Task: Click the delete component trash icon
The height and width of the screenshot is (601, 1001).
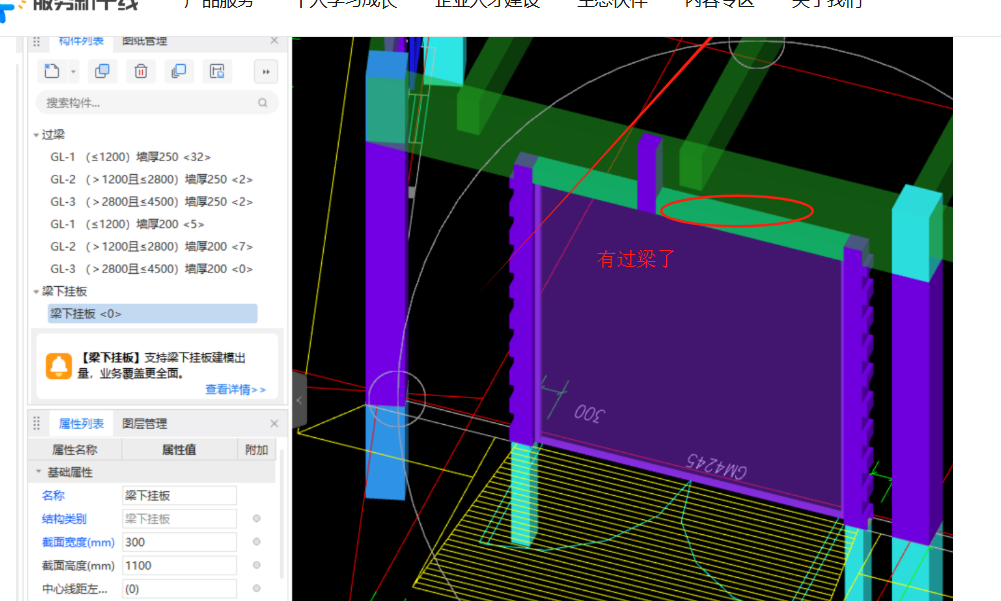Action: point(140,71)
